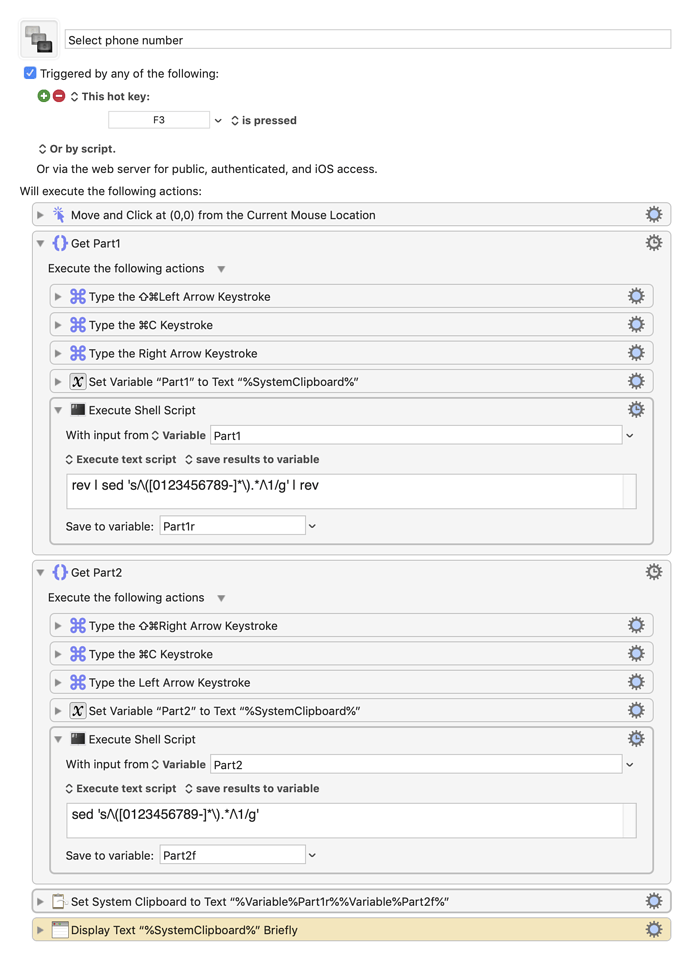Viewport: 690px width, 958px height.
Task: Open 'save results to variable' popup in Part2 script
Action: click(252, 788)
